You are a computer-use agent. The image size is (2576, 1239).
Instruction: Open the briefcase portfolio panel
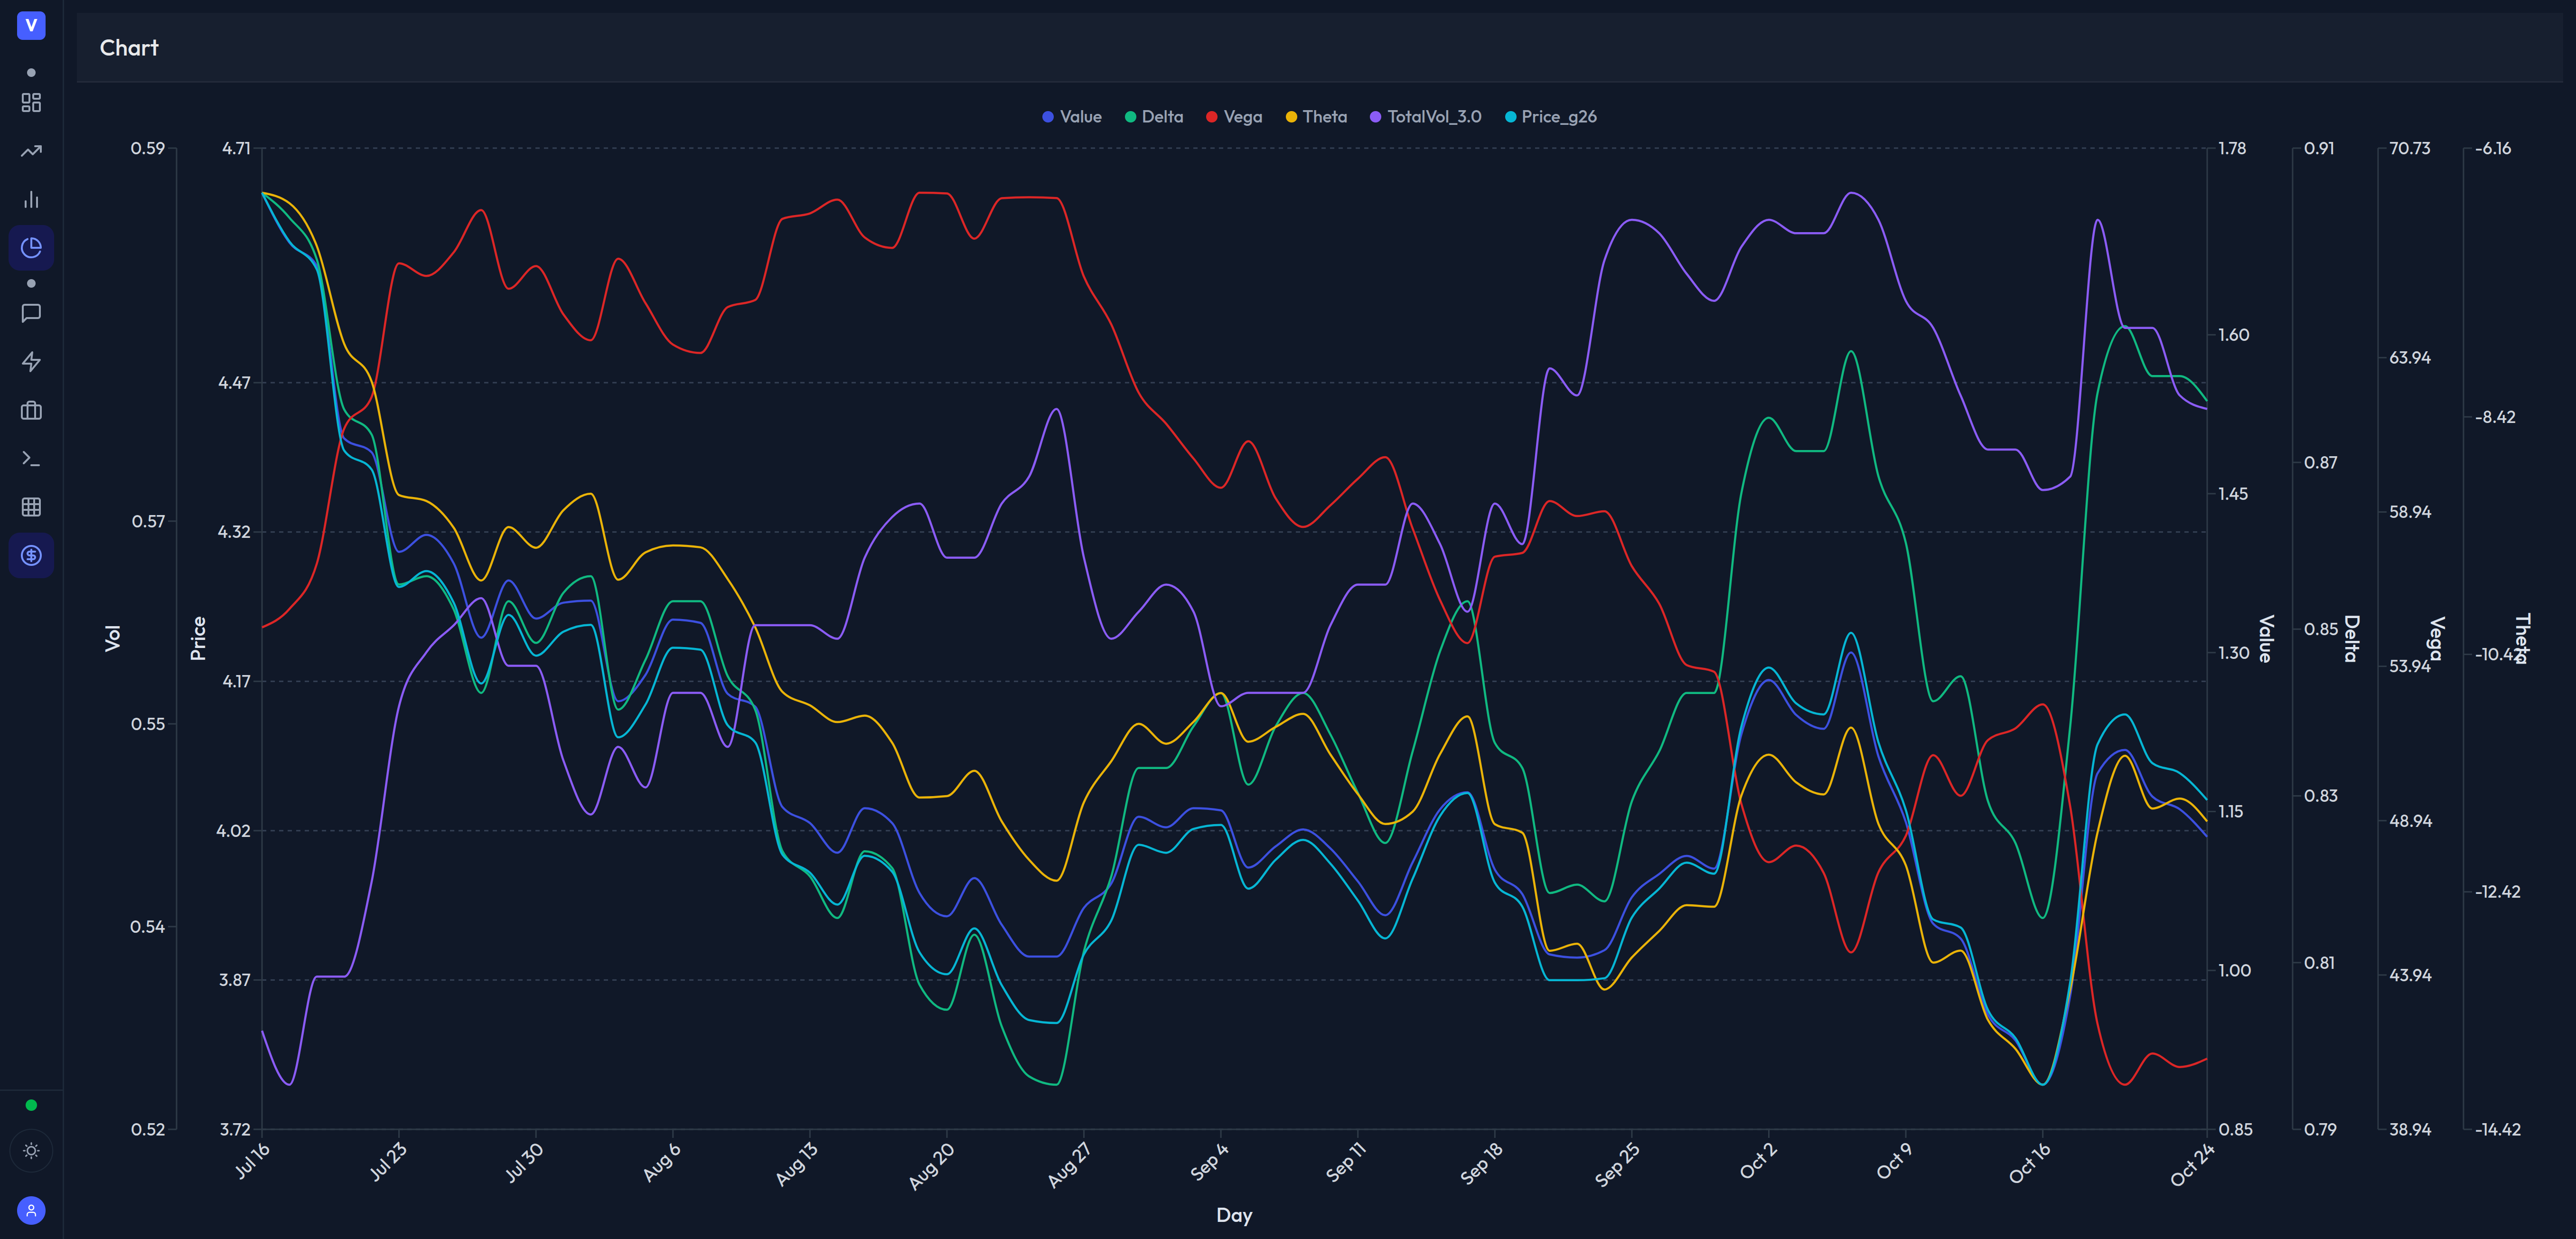31,410
